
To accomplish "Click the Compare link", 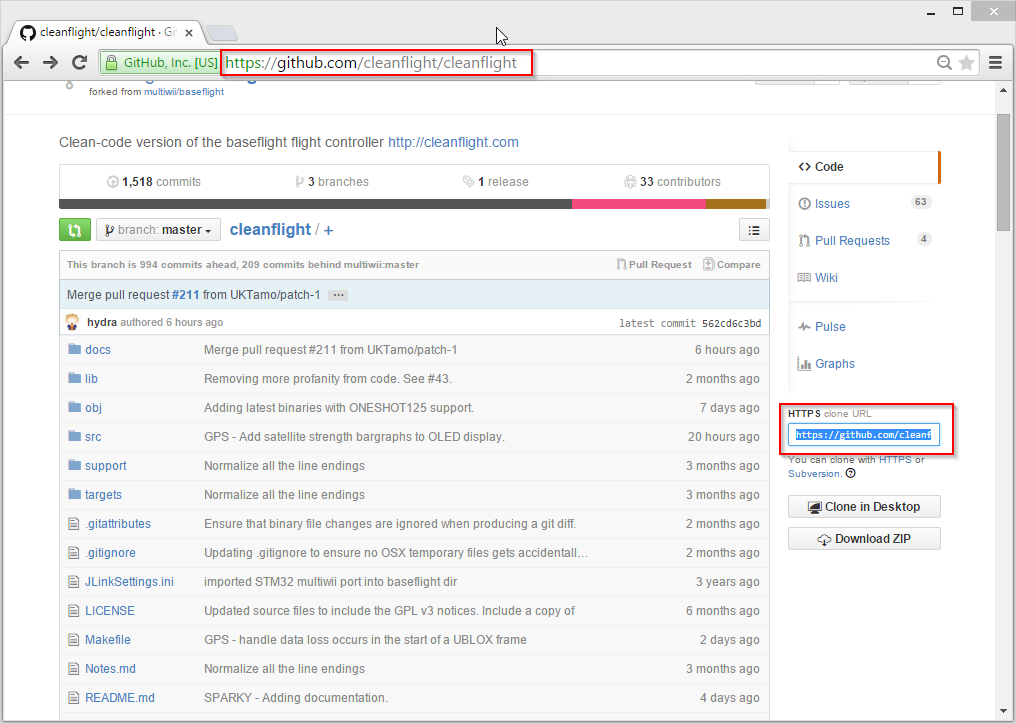I will coord(732,264).
